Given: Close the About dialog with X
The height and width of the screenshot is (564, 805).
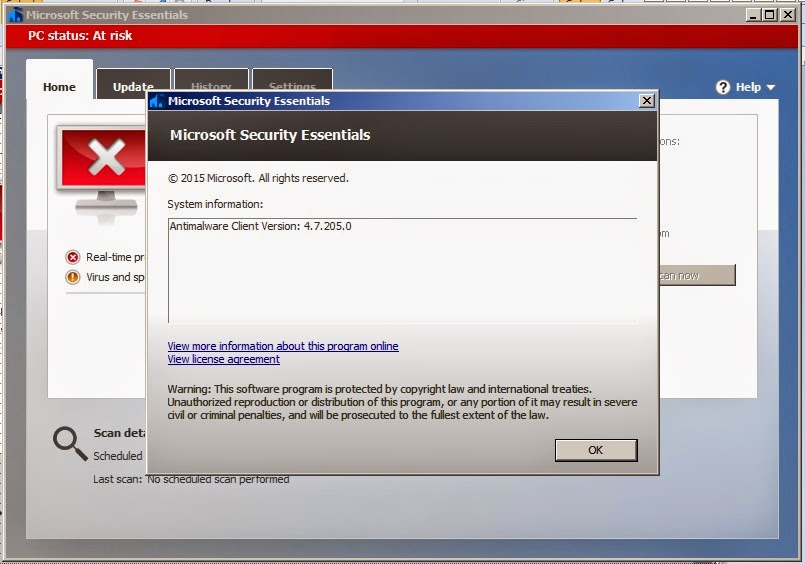Looking at the screenshot, I should click(x=646, y=101).
